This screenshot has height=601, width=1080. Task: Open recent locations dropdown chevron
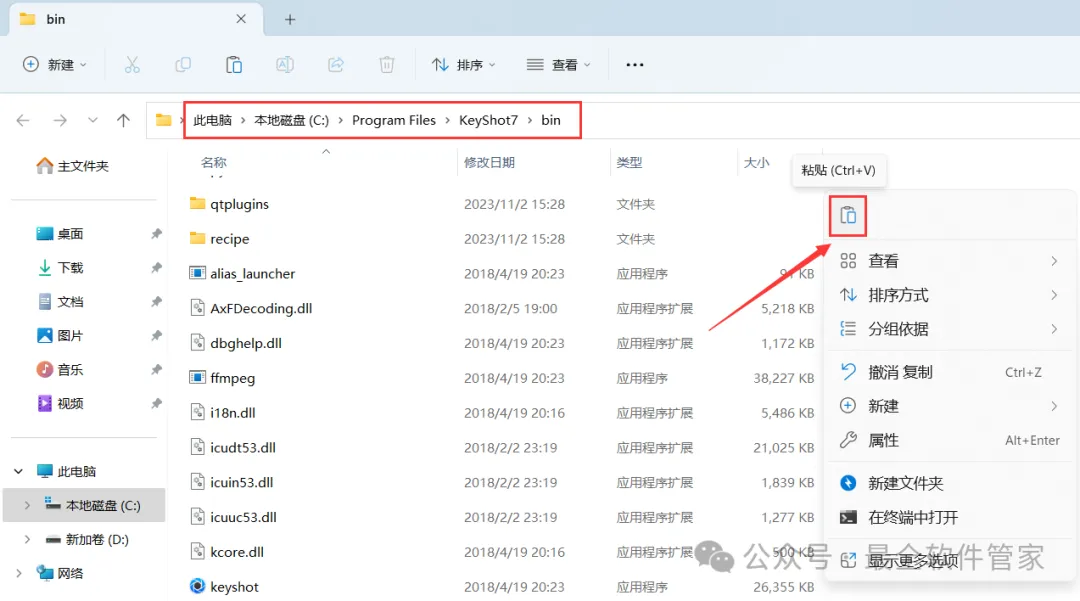tap(92, 120)
